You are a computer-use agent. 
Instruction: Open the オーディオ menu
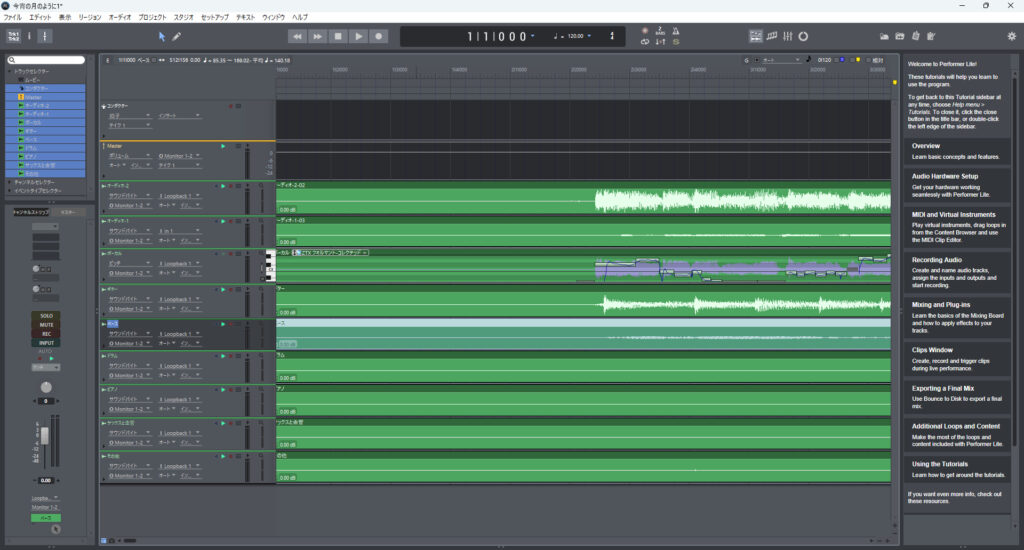tap(119, 17)
